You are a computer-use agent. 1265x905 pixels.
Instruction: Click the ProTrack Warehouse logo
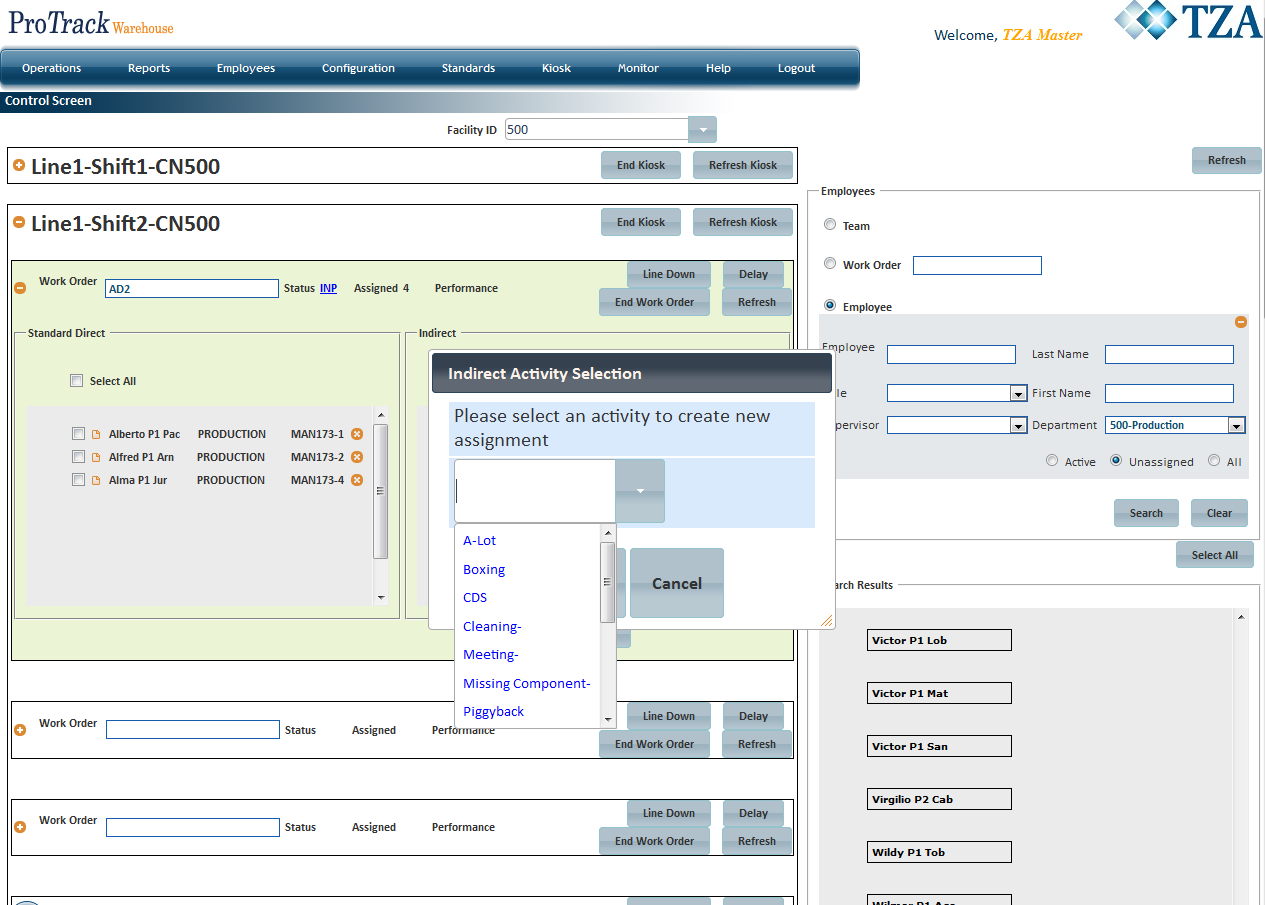coord(91,22)
